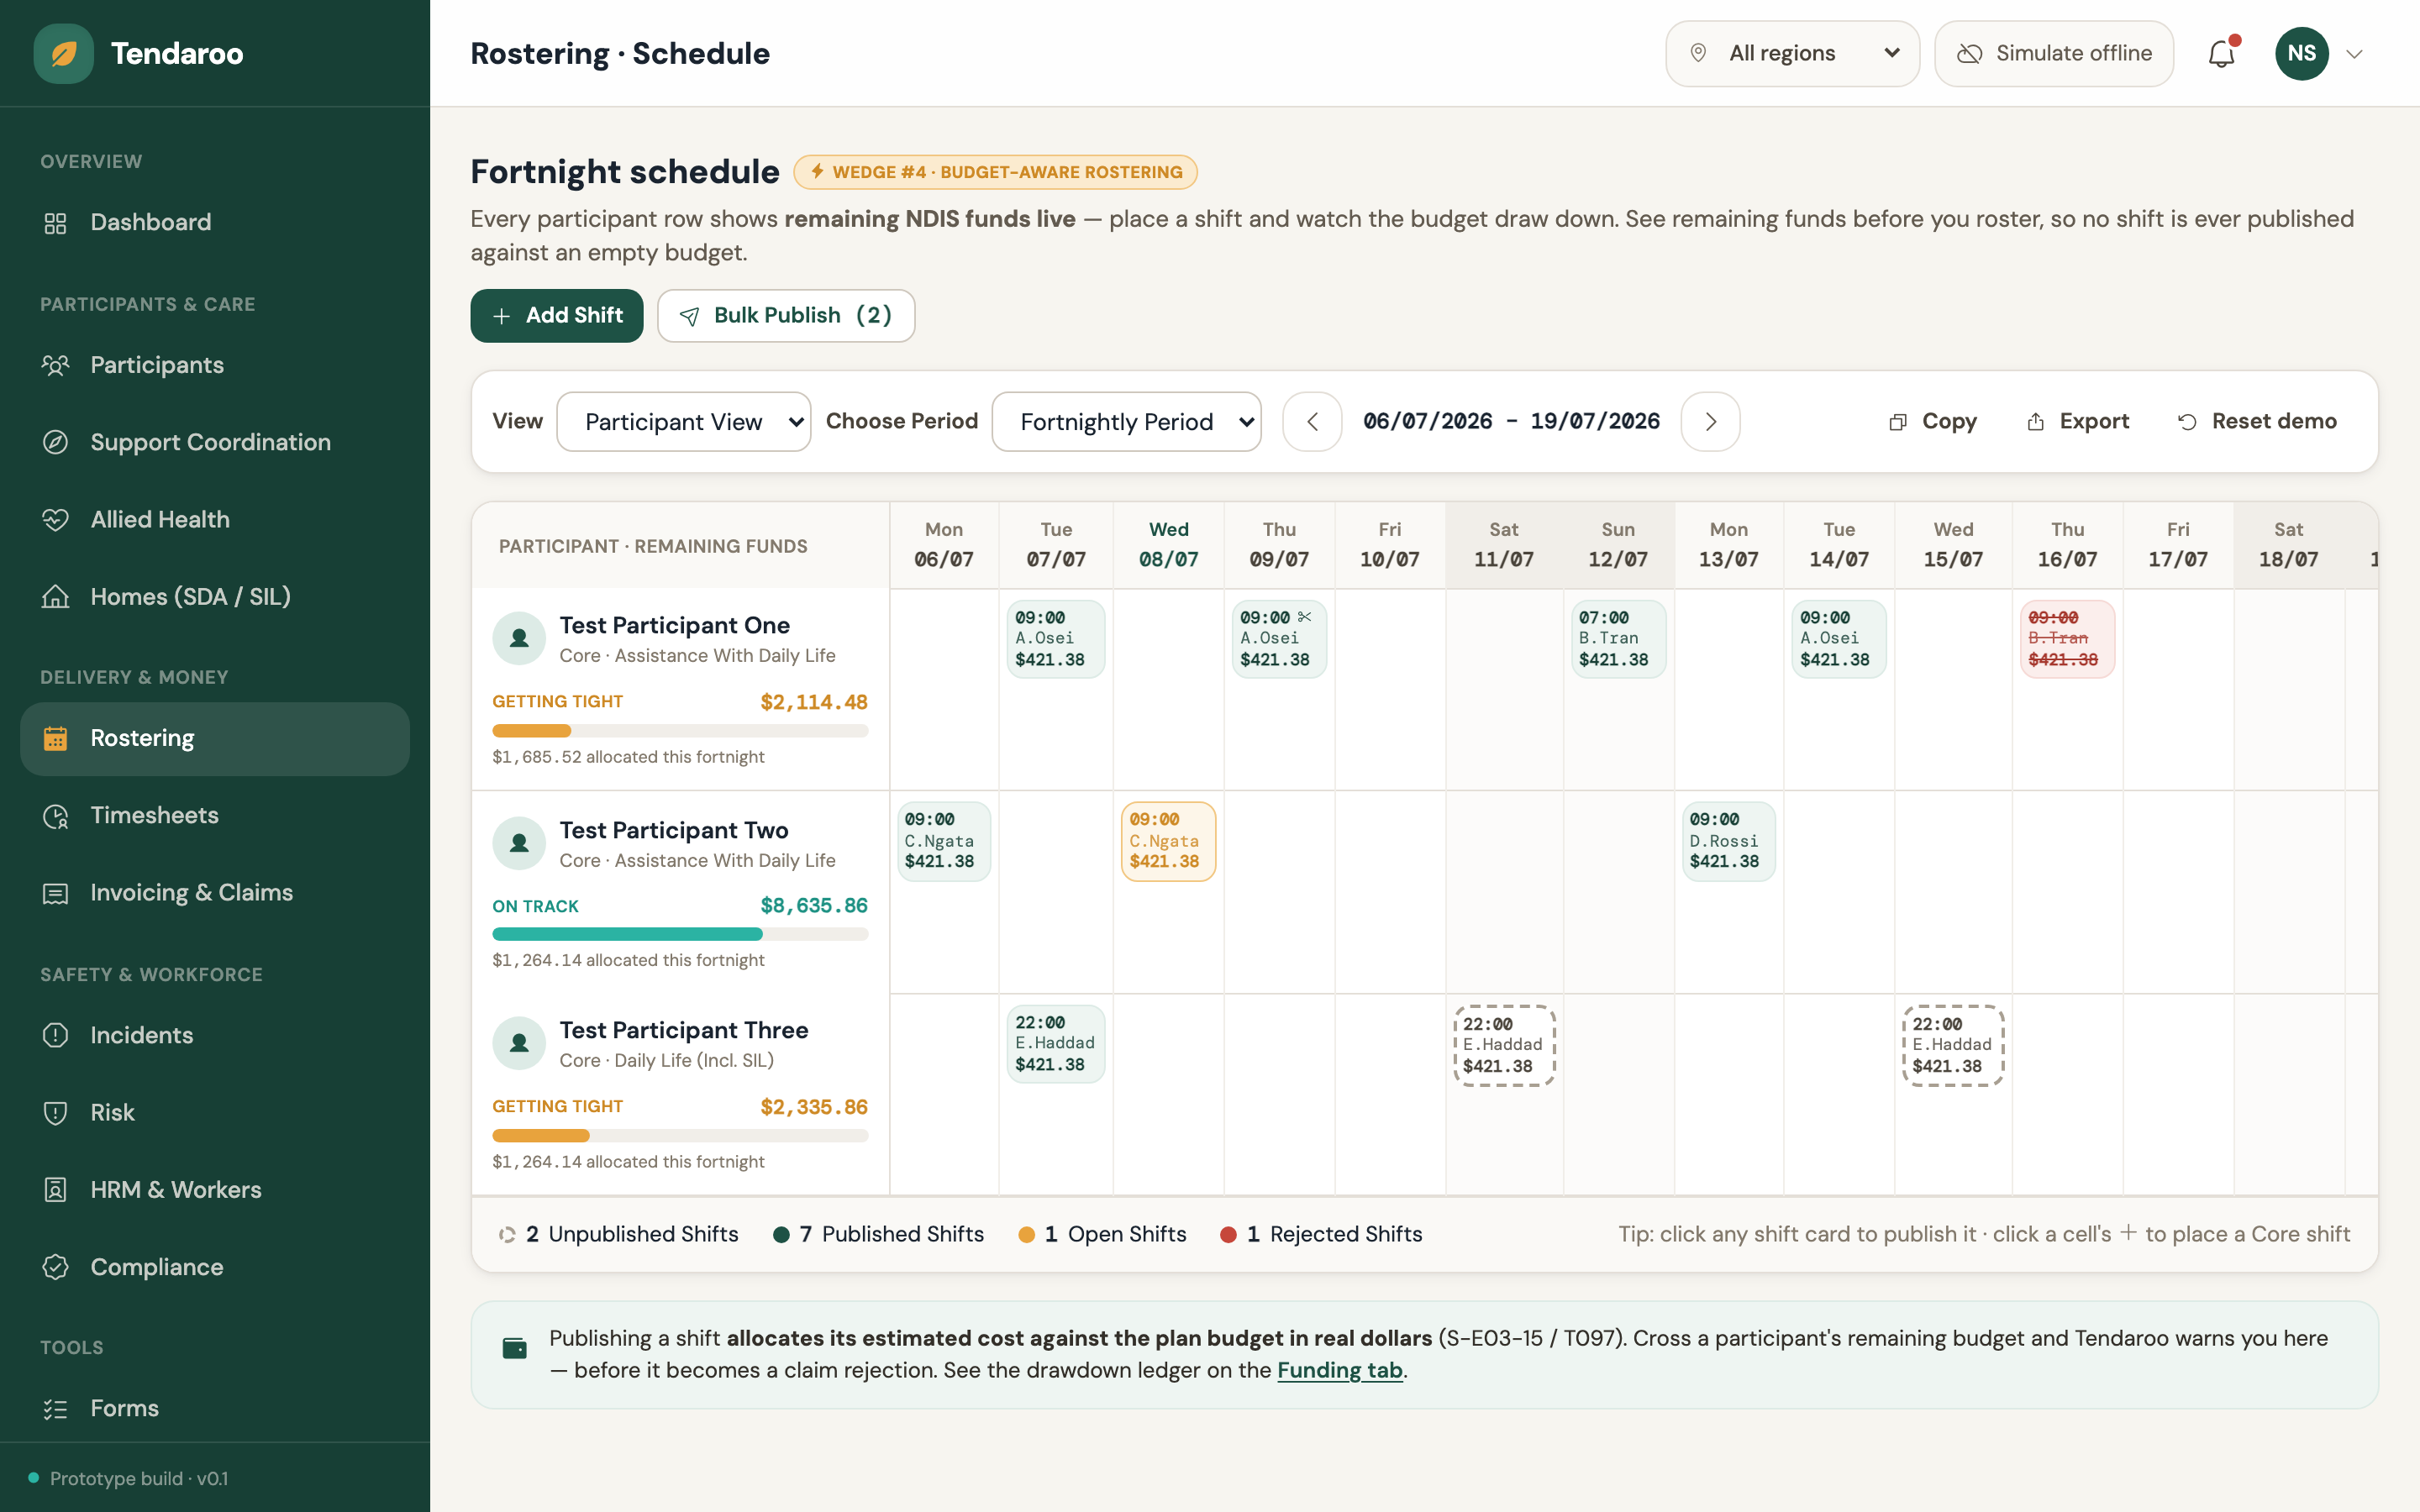Click the location pin icon in region selector
The height and width of the screenshot is (1512, 2420).
(x=1698, y=53)
